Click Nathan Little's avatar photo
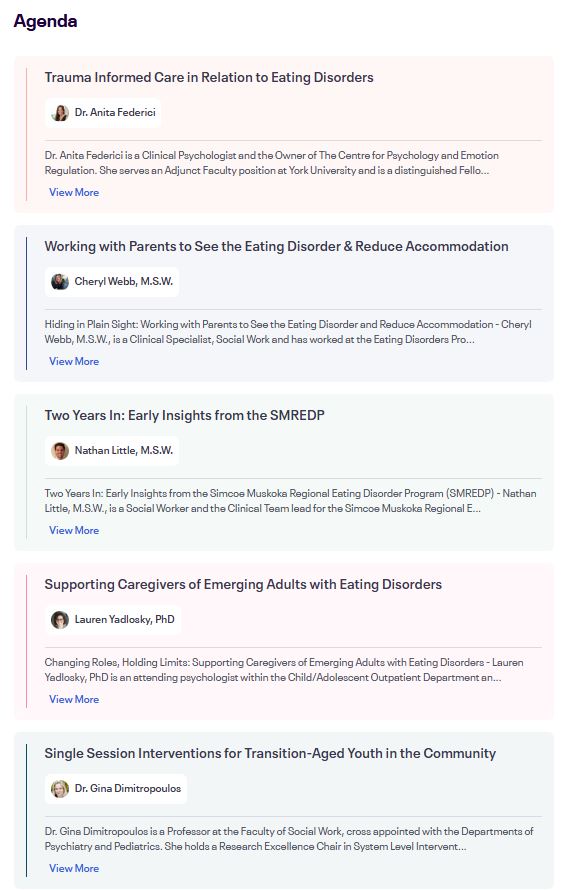 (x=60, y=451)
